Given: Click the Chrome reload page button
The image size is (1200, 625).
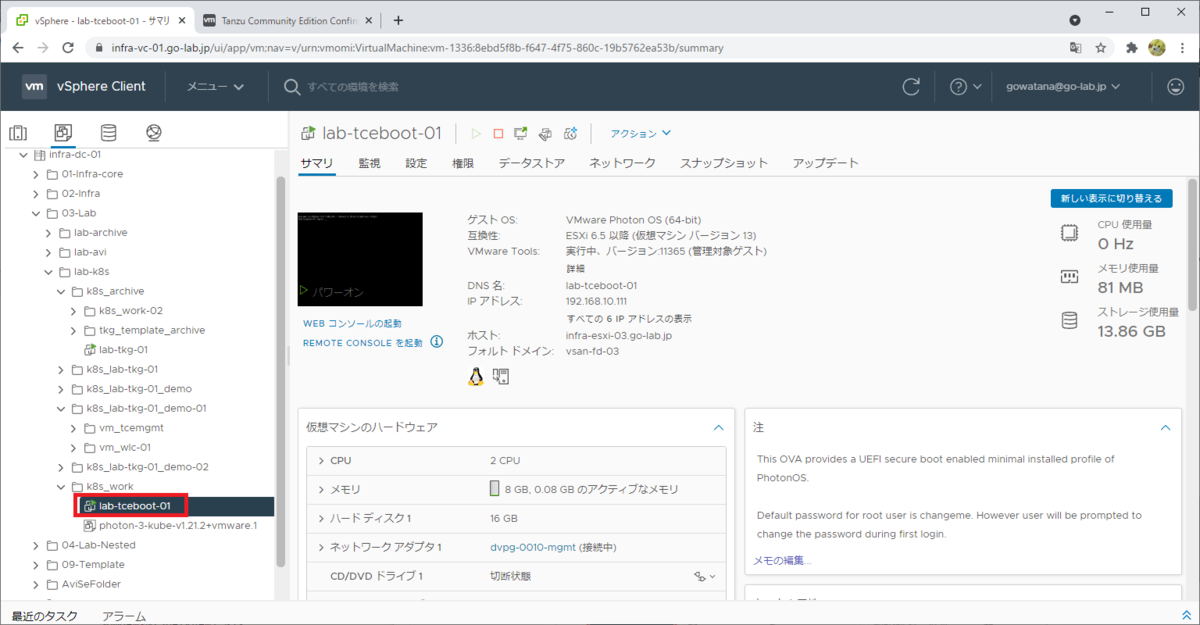Looking at the screenshot, I should coord(68,47).
